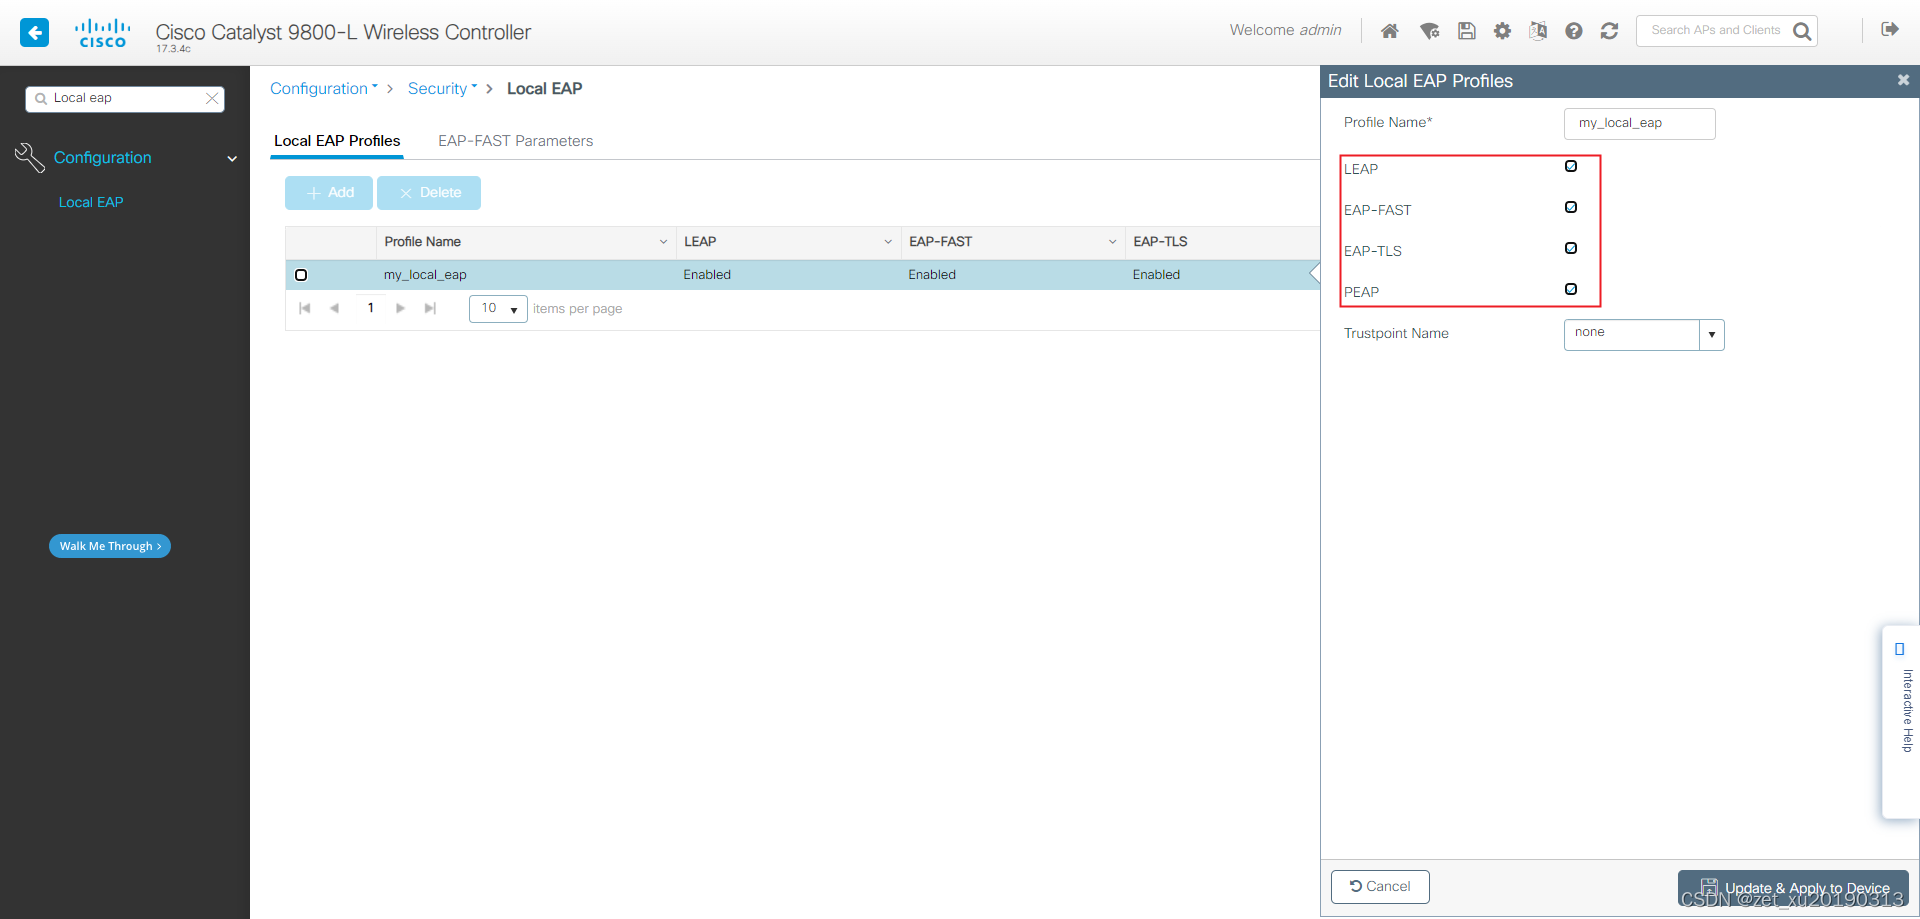Toggle the EAP-FAST checkbox
The height and width of the screenshot is (919, 1920).
click(x=1571, y=207)
